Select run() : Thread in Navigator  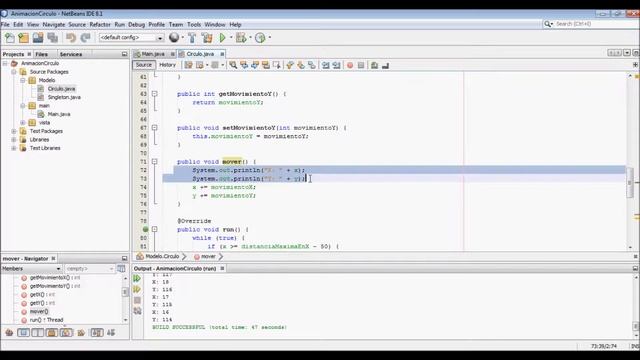46,320
